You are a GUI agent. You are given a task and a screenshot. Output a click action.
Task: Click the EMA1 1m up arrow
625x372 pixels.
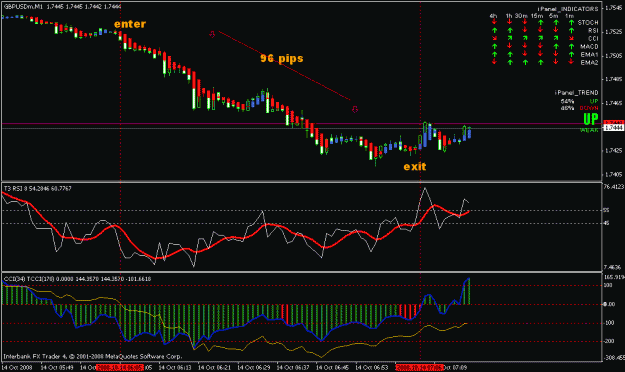(571, 54)
